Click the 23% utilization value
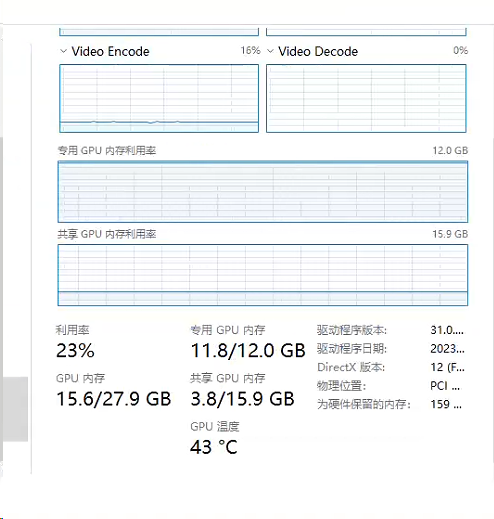Screen dimensions: 494x519 click(75, 351)
